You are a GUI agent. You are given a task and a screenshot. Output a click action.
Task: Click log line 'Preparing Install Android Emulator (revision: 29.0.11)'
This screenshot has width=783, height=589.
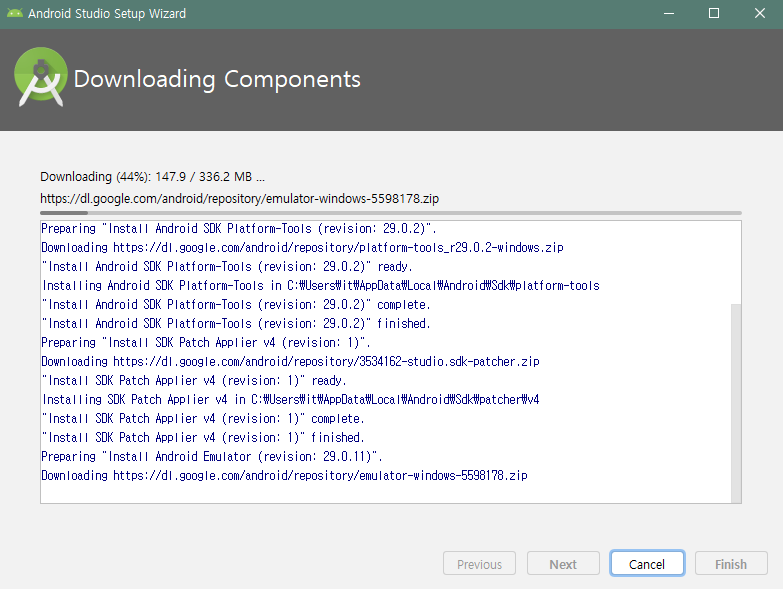click(x=212, y=456)
